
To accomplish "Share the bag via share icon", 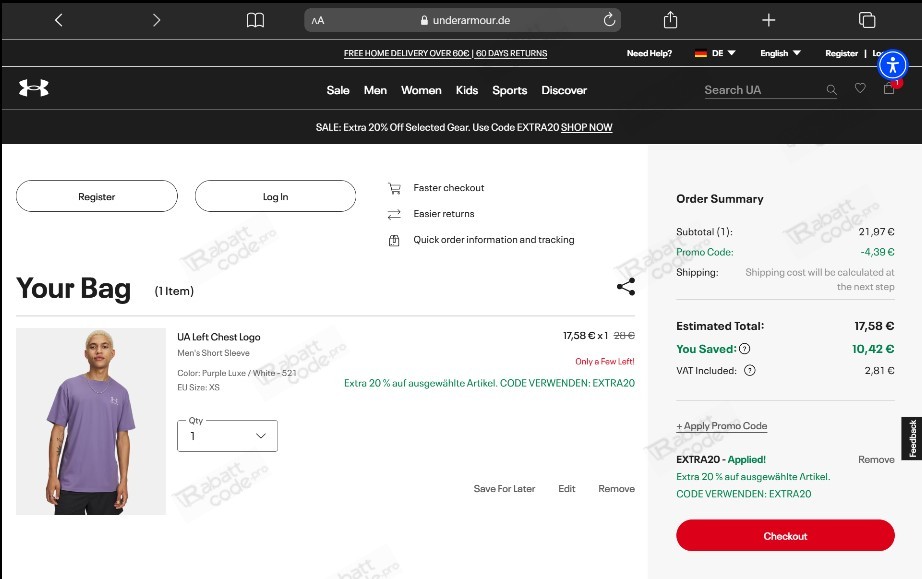I will [626, 286].
